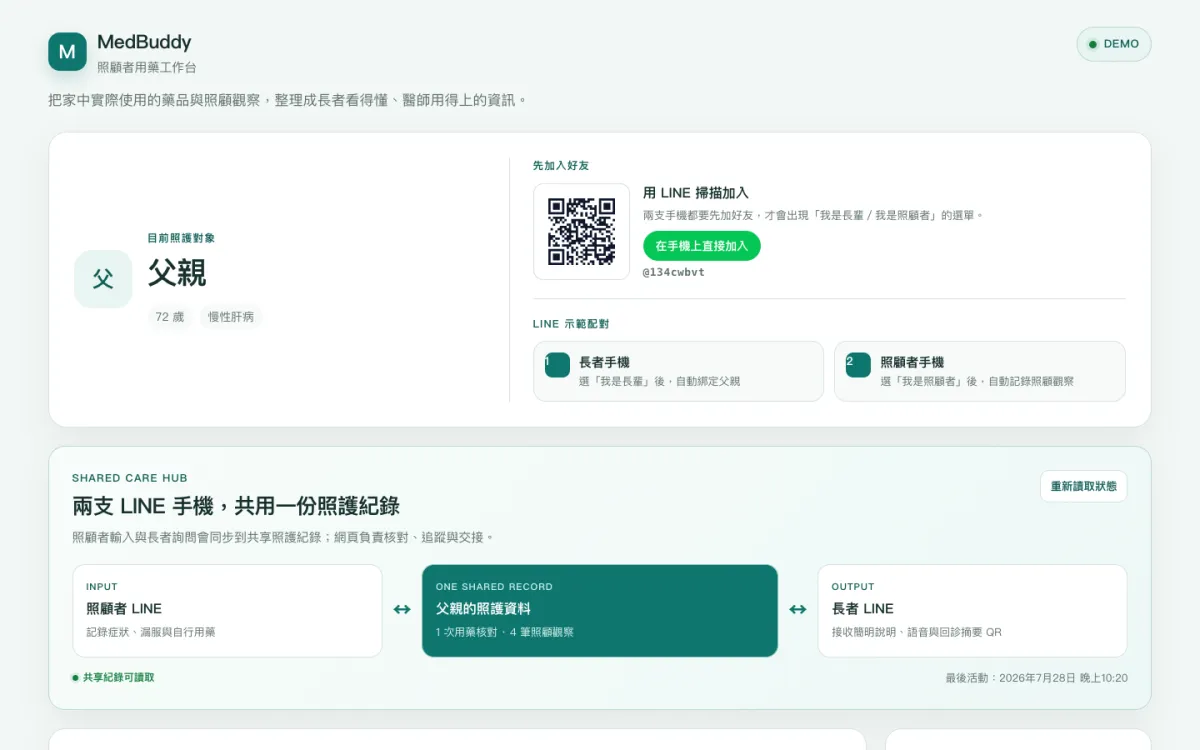The width and height of the screenshot is (1200, 750).
Task: Click the 父親 name heading
Action: 177,272
